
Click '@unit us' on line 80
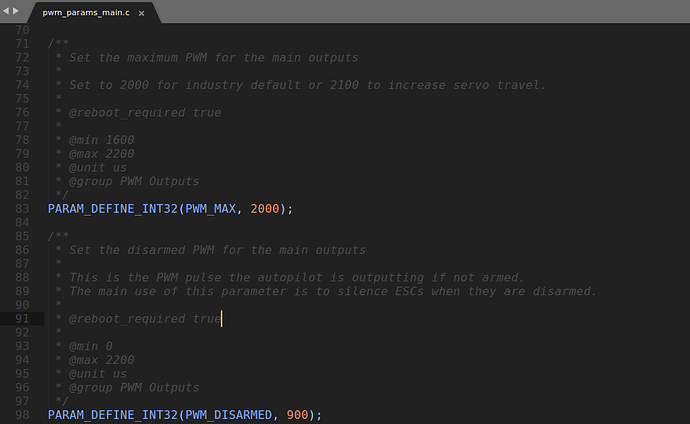coord(98,168)
